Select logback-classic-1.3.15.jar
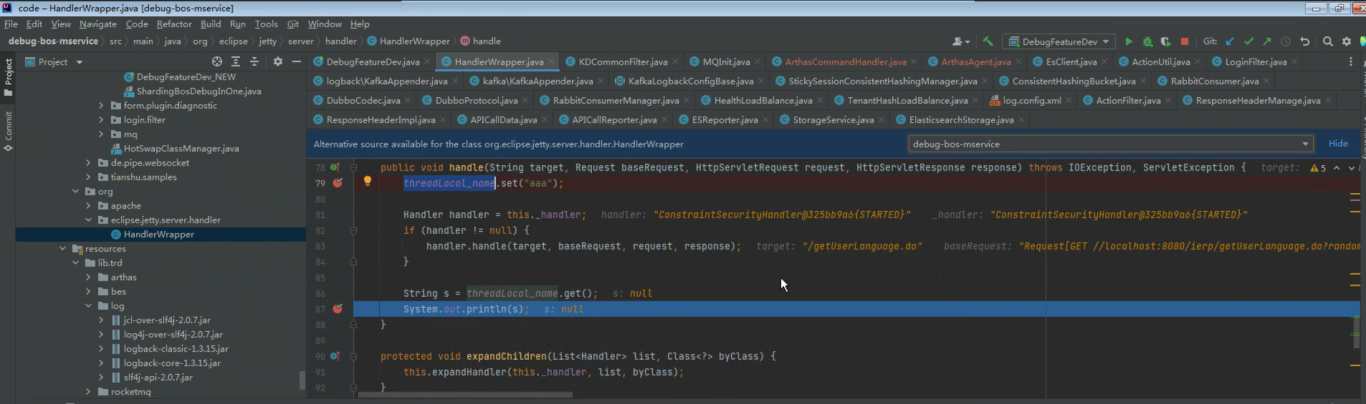The image size is (1366, 404). [176, 349]
